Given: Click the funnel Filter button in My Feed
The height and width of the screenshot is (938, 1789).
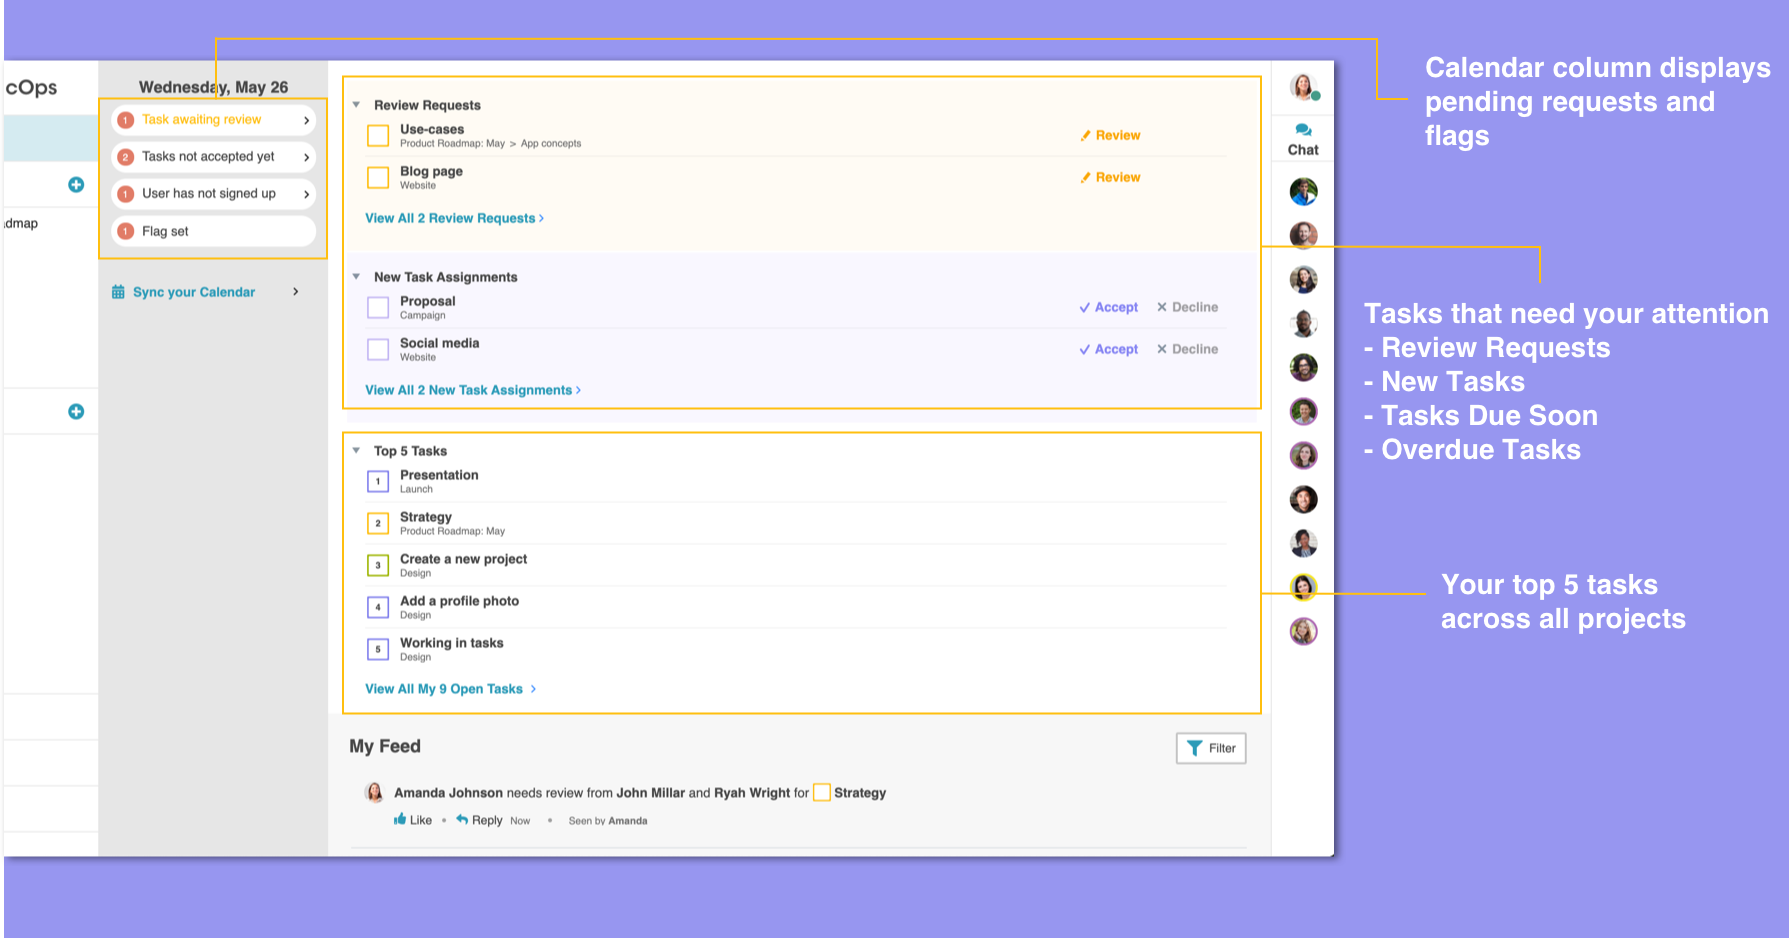Looking at the screenshot, I should [1210, 748].
